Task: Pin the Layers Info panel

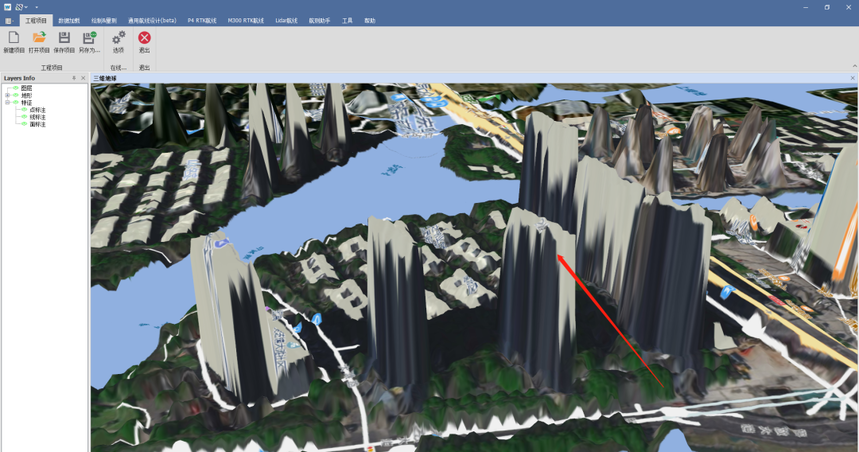Action: (74, 78)
